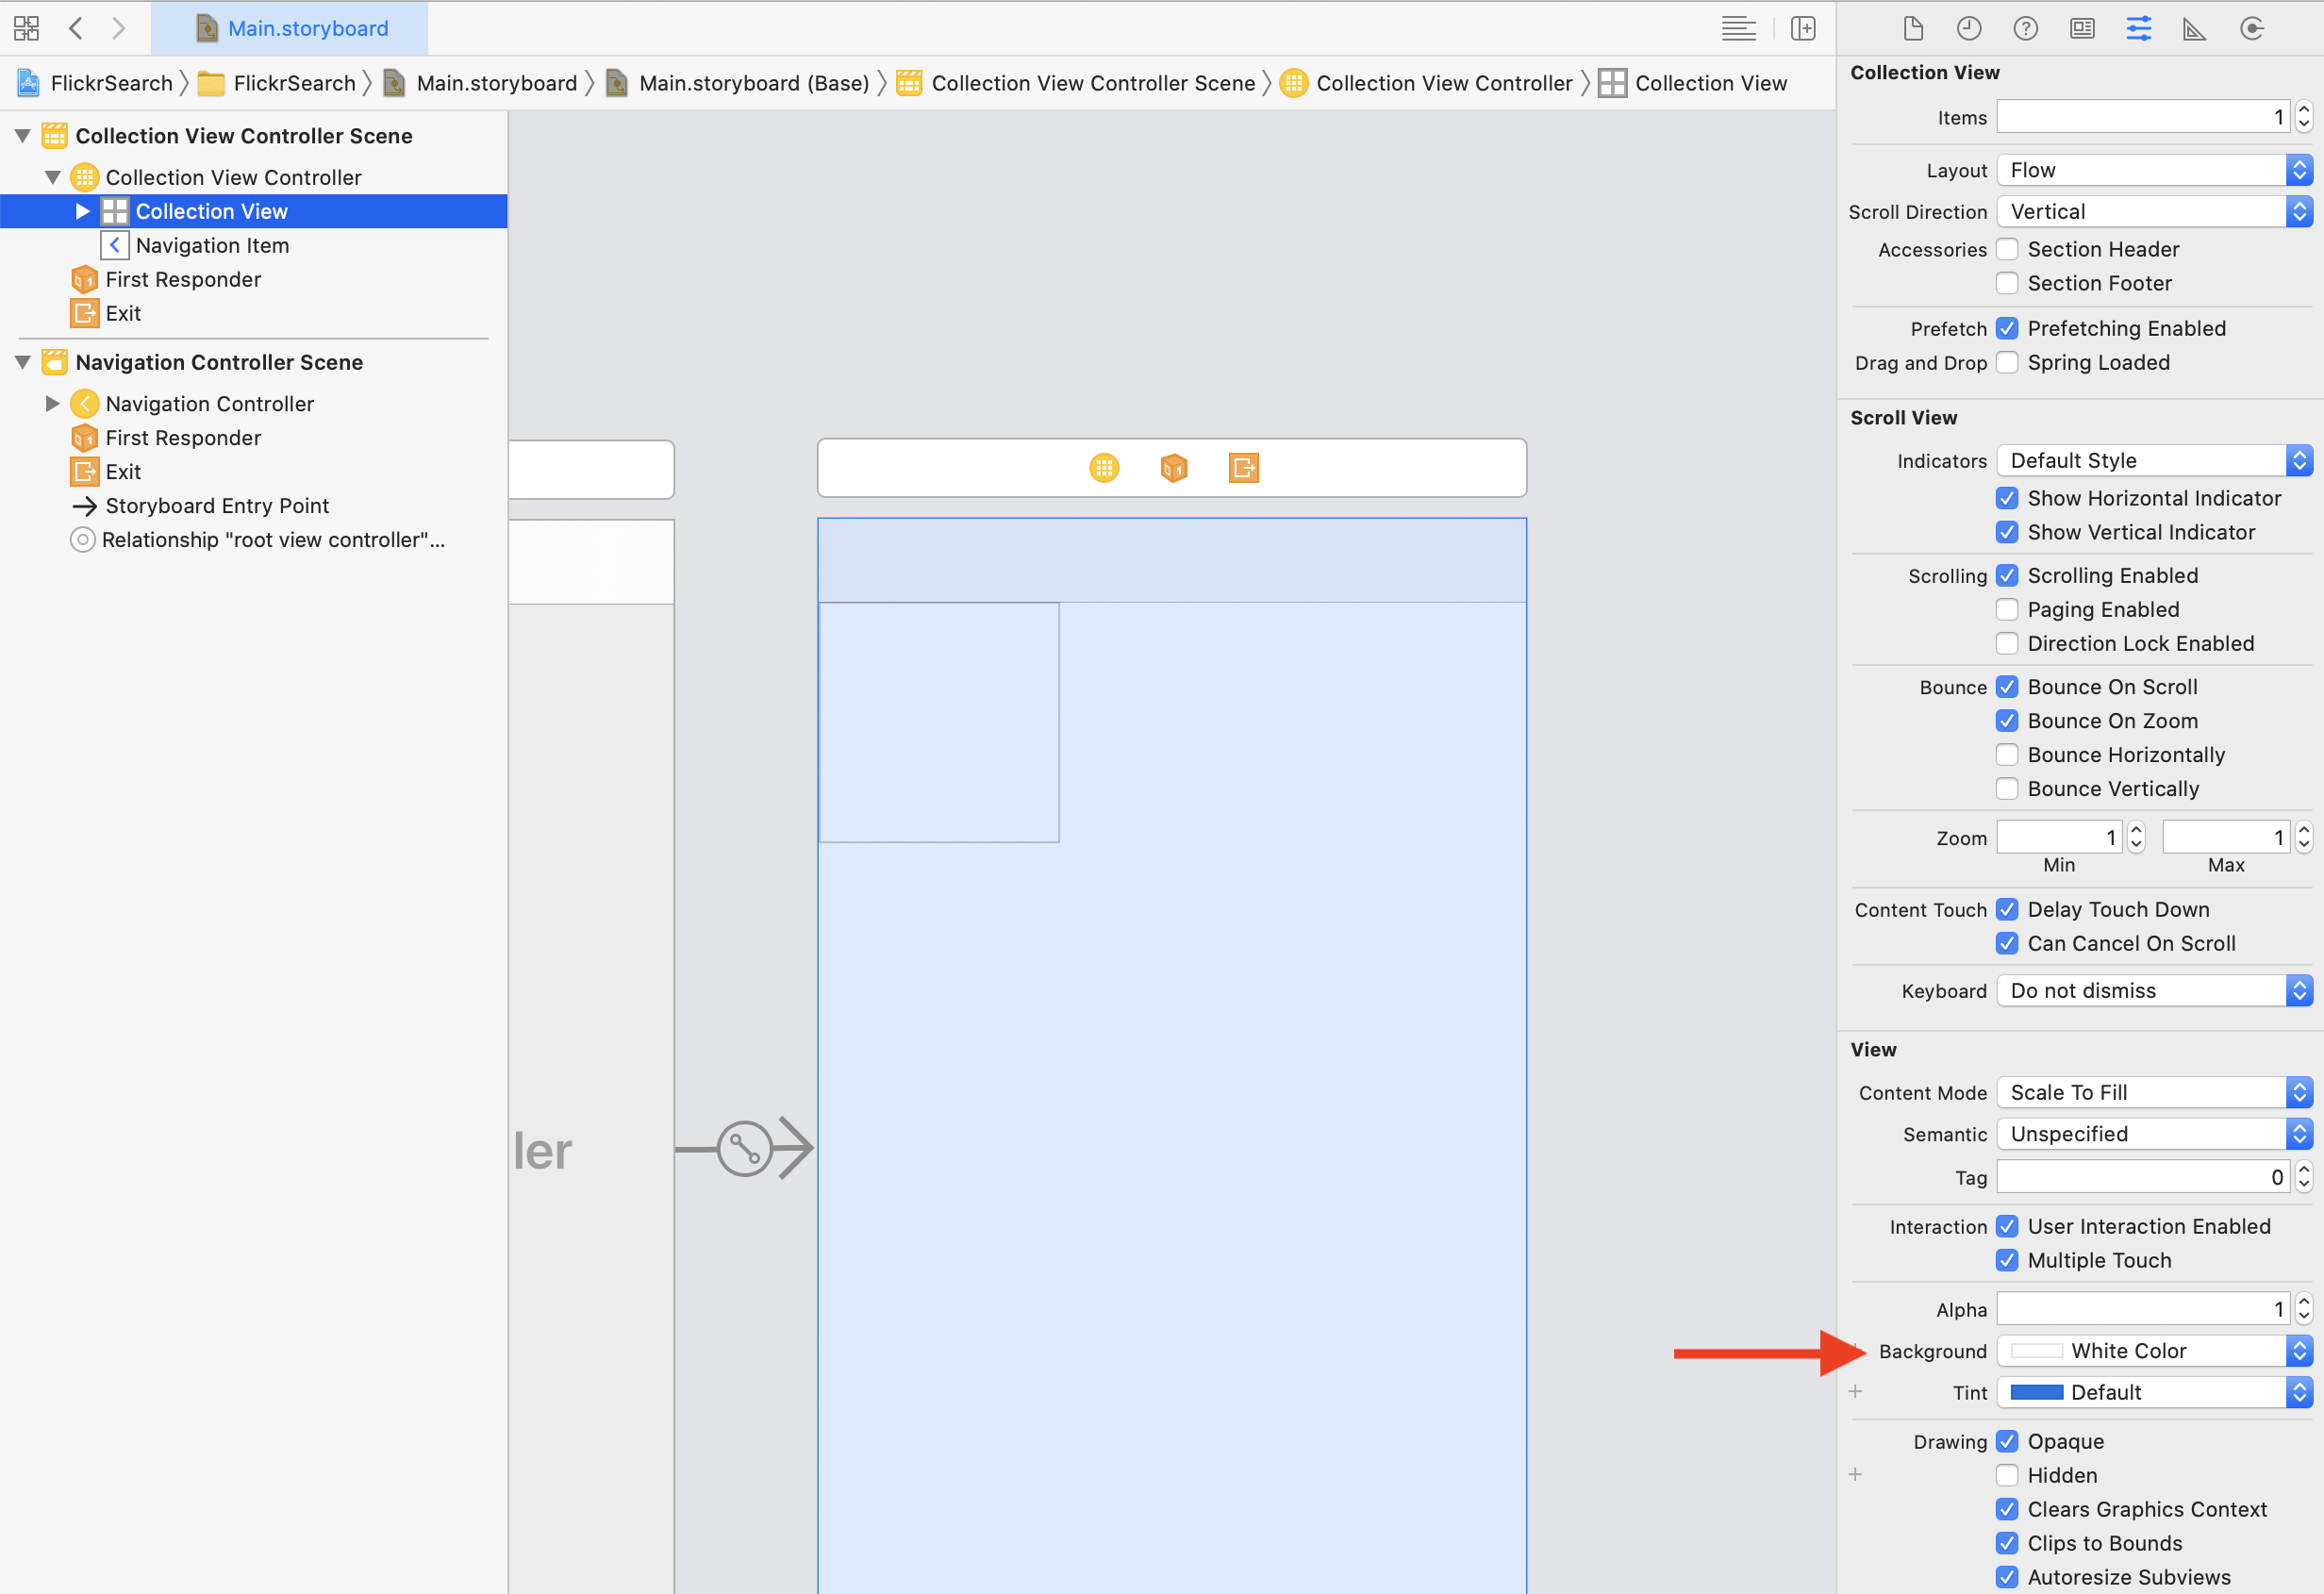The width and height of the screenshot is (2324, 1594).
Task: Select Navigation Item in outline
Action: tap(211, 246)
